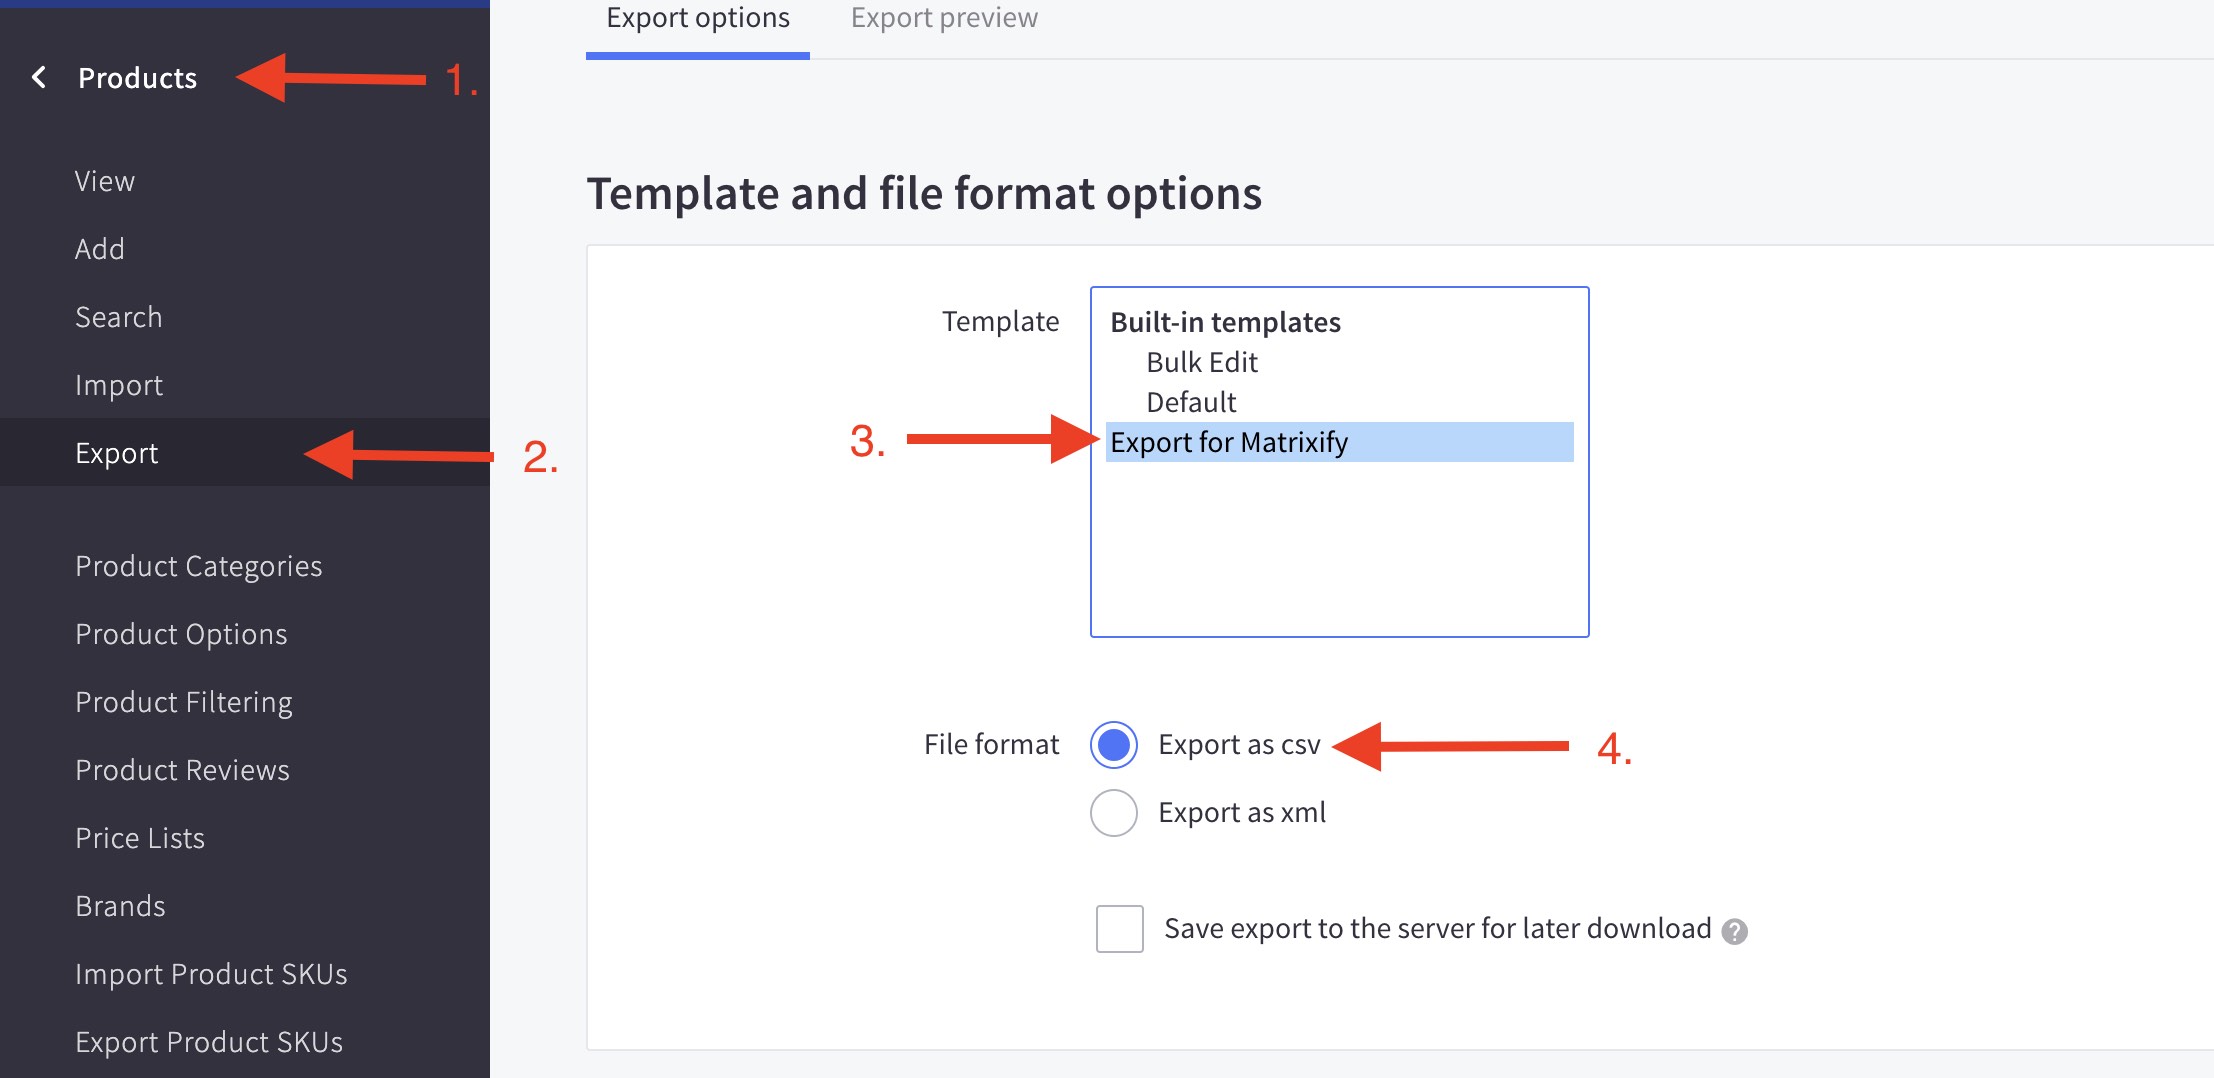
Task: Switch to the Export preview tab
Action: coord(944,18)
